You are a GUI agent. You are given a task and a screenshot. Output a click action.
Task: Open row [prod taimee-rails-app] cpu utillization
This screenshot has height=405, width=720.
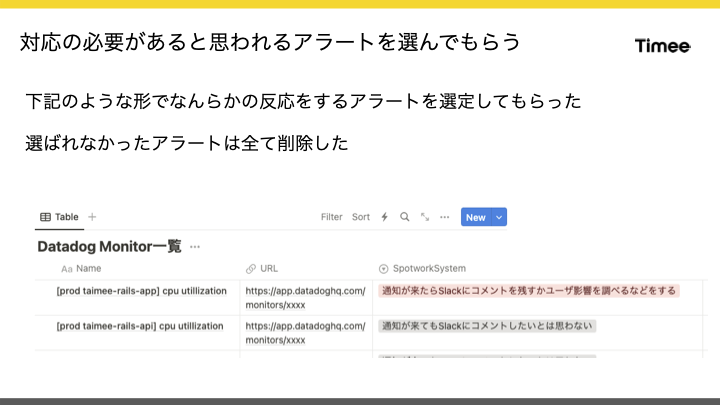point(141,291)
